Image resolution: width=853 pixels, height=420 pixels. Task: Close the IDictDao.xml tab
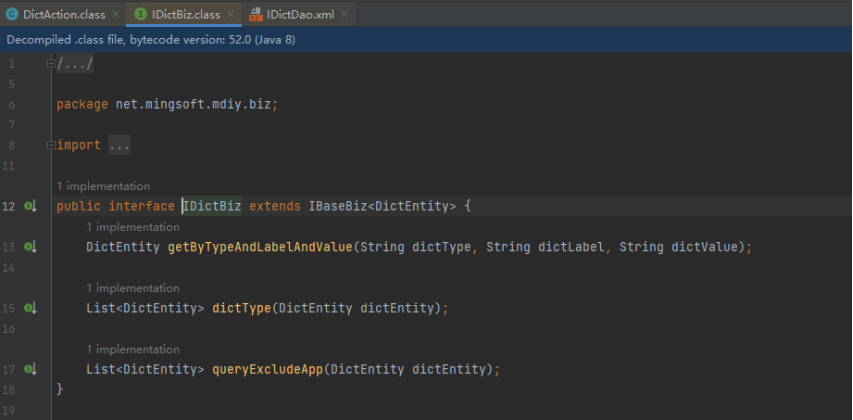344,15
